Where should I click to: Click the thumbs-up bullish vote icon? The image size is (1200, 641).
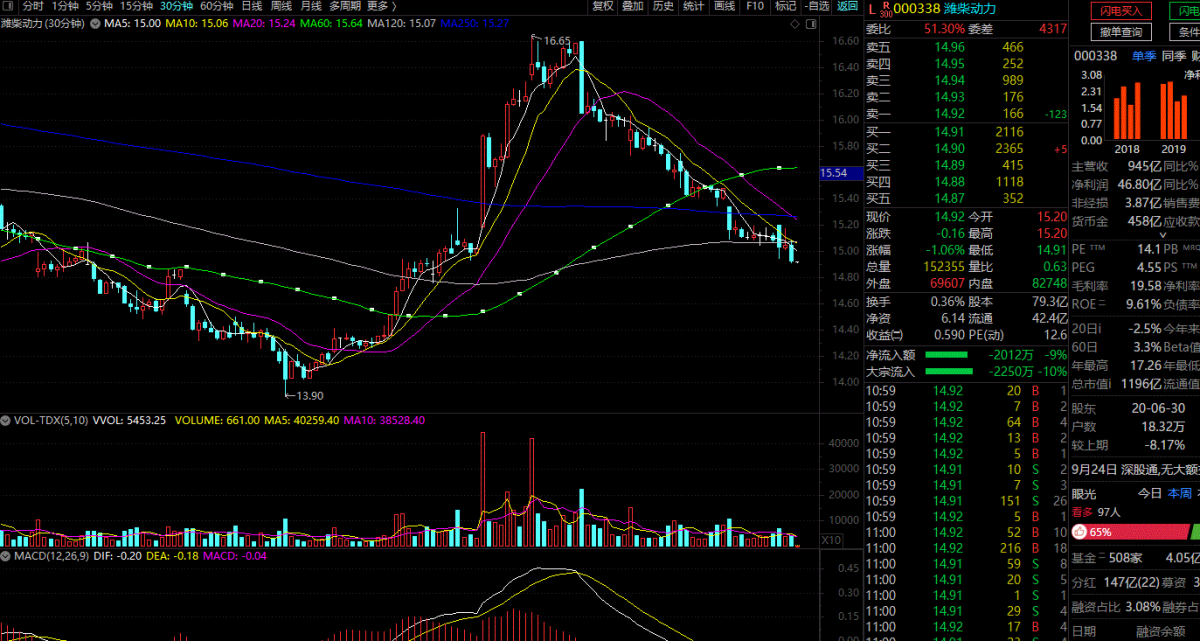1081,533
